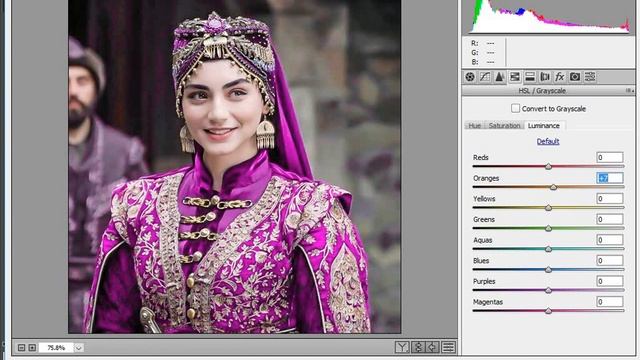Click the Greens value field
This screenshot has width=640, height=360.
[609, 219]
